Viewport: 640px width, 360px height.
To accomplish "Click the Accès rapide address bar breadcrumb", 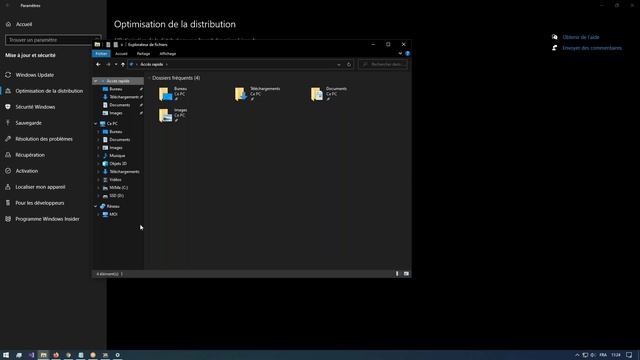I will 151,64.
